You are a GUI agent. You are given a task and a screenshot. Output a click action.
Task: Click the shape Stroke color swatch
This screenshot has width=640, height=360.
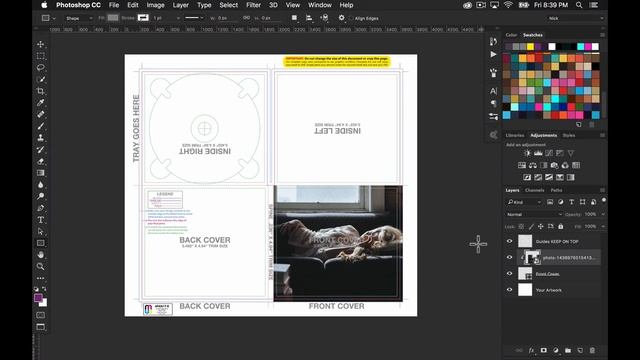pos(143,18)
